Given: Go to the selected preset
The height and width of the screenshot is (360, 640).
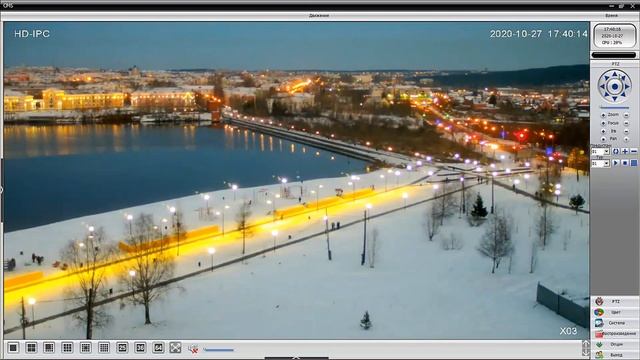Looking at the screenshot, I should [616, 151].
